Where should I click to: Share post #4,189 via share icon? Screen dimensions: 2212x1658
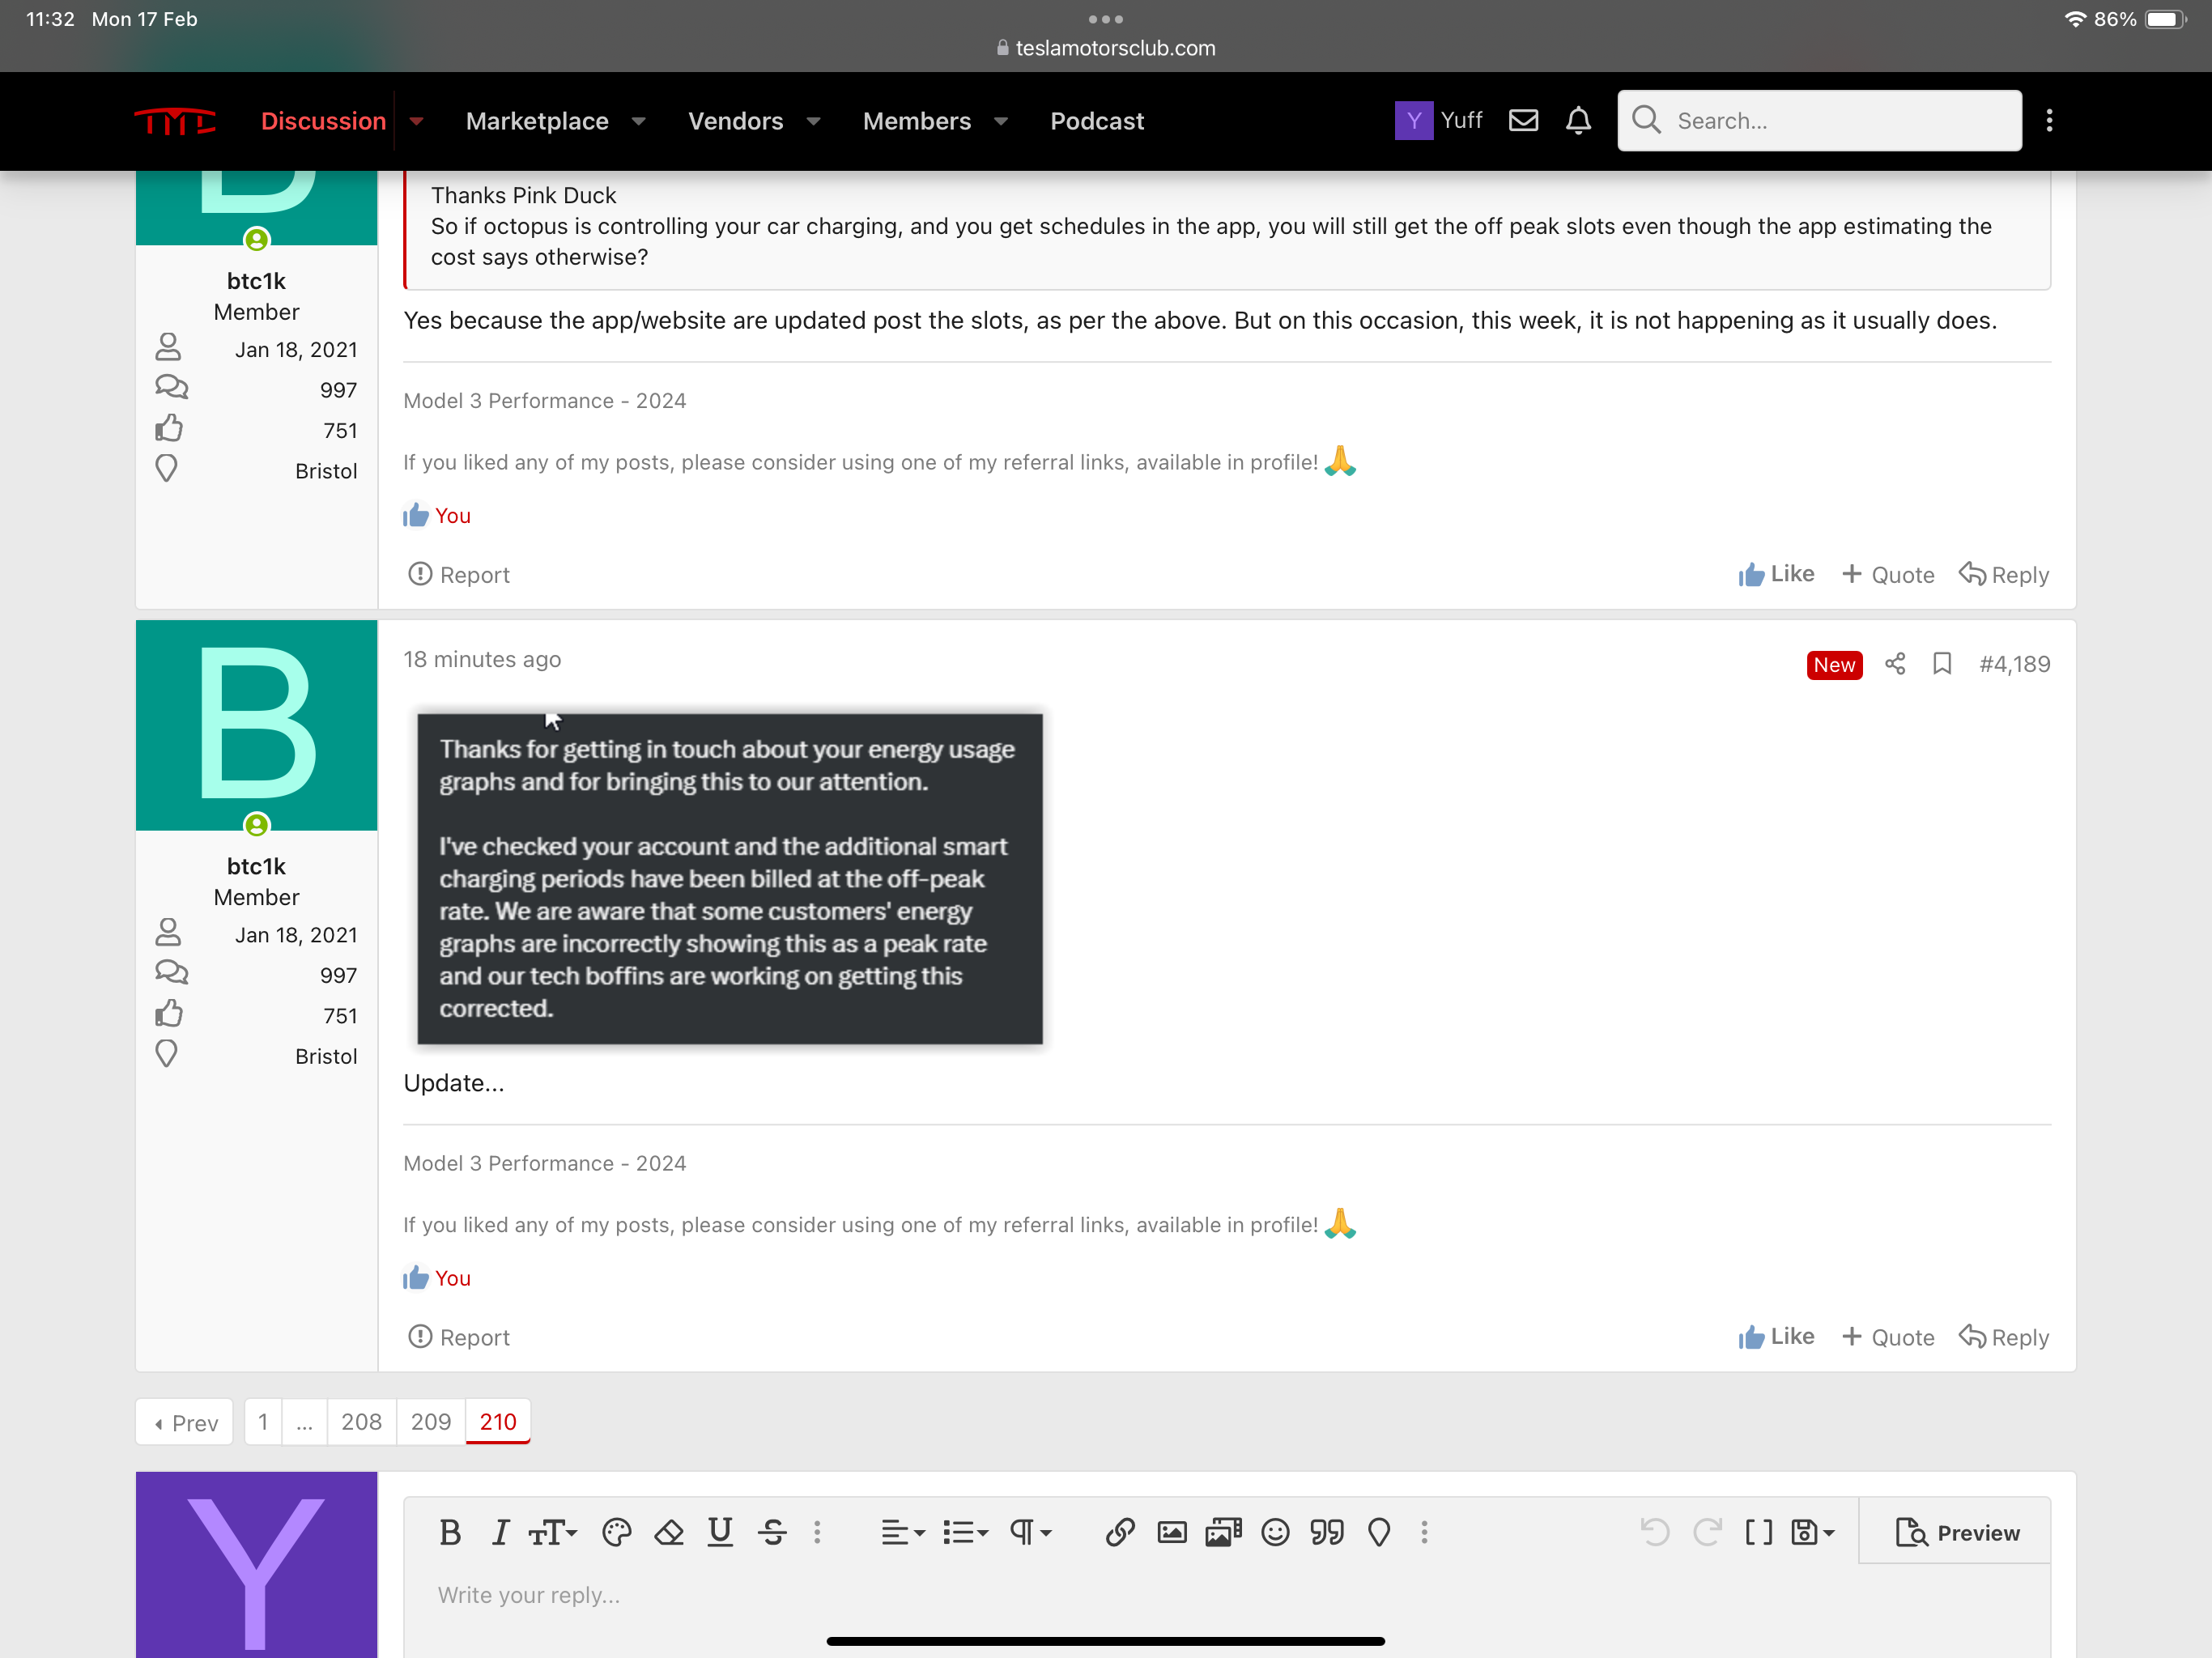(x=1894, y=664)
